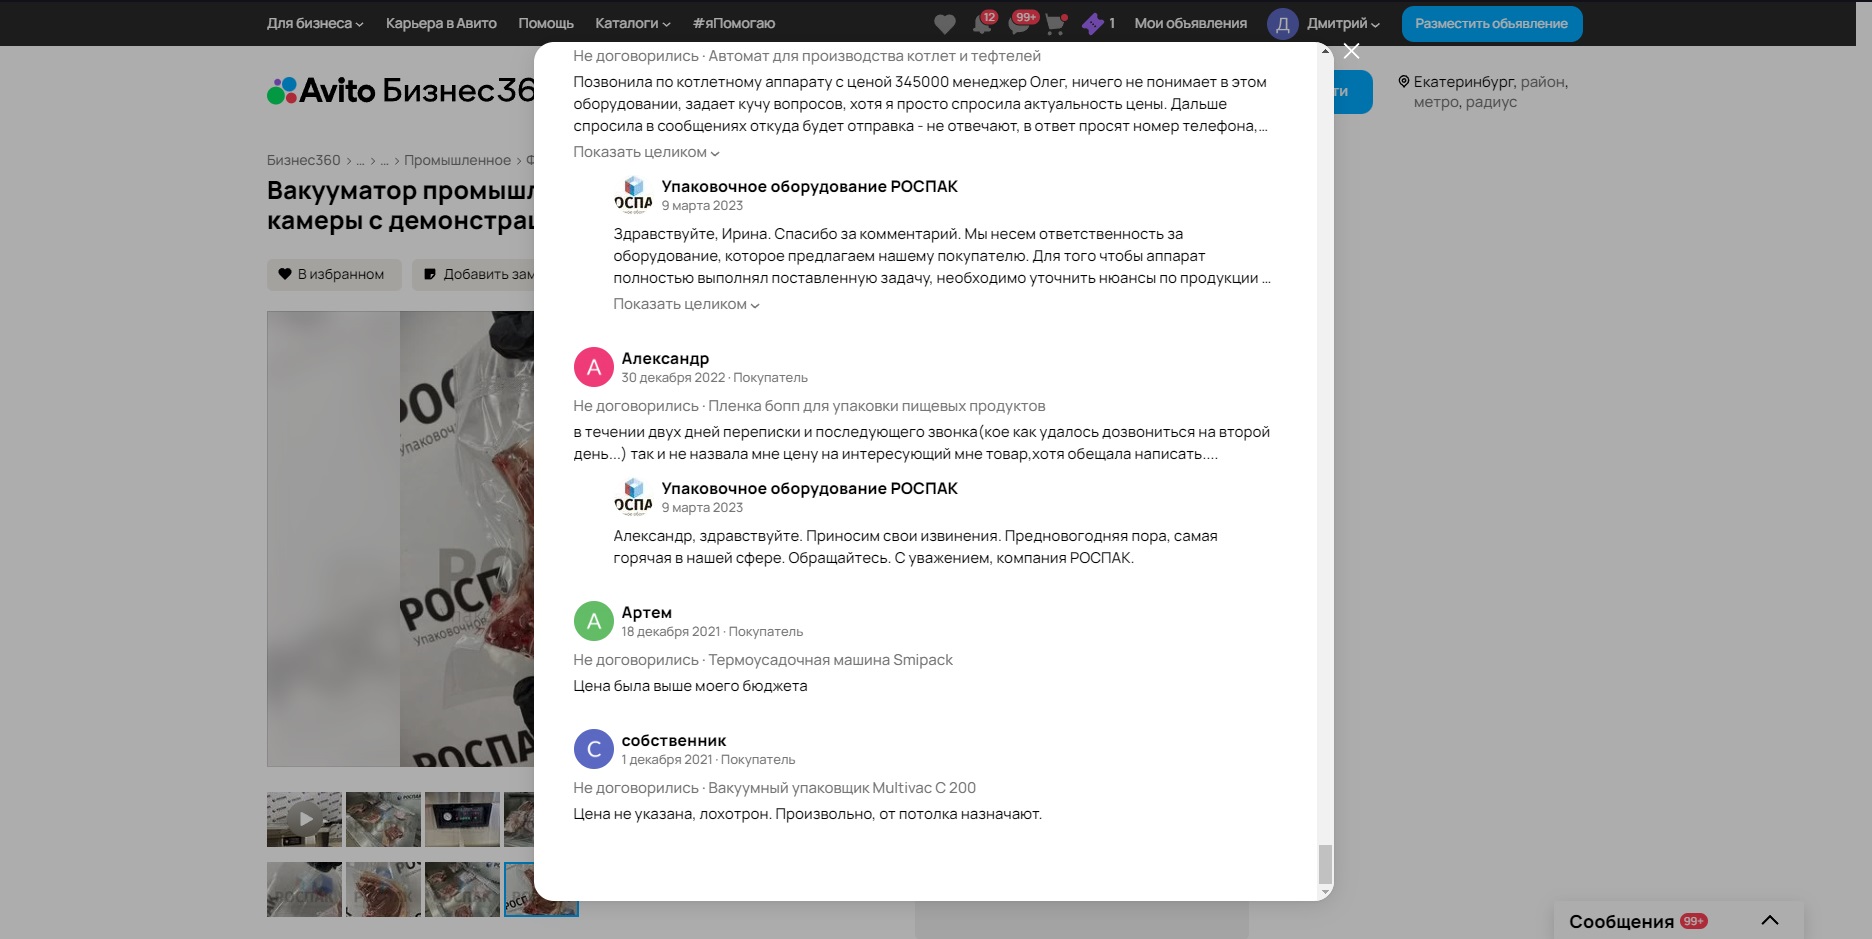The image size is (1872, 939).
Task: Click РОСПАК logo in 9 марта reply to Ирина
Action: click(x=633, y=195)
